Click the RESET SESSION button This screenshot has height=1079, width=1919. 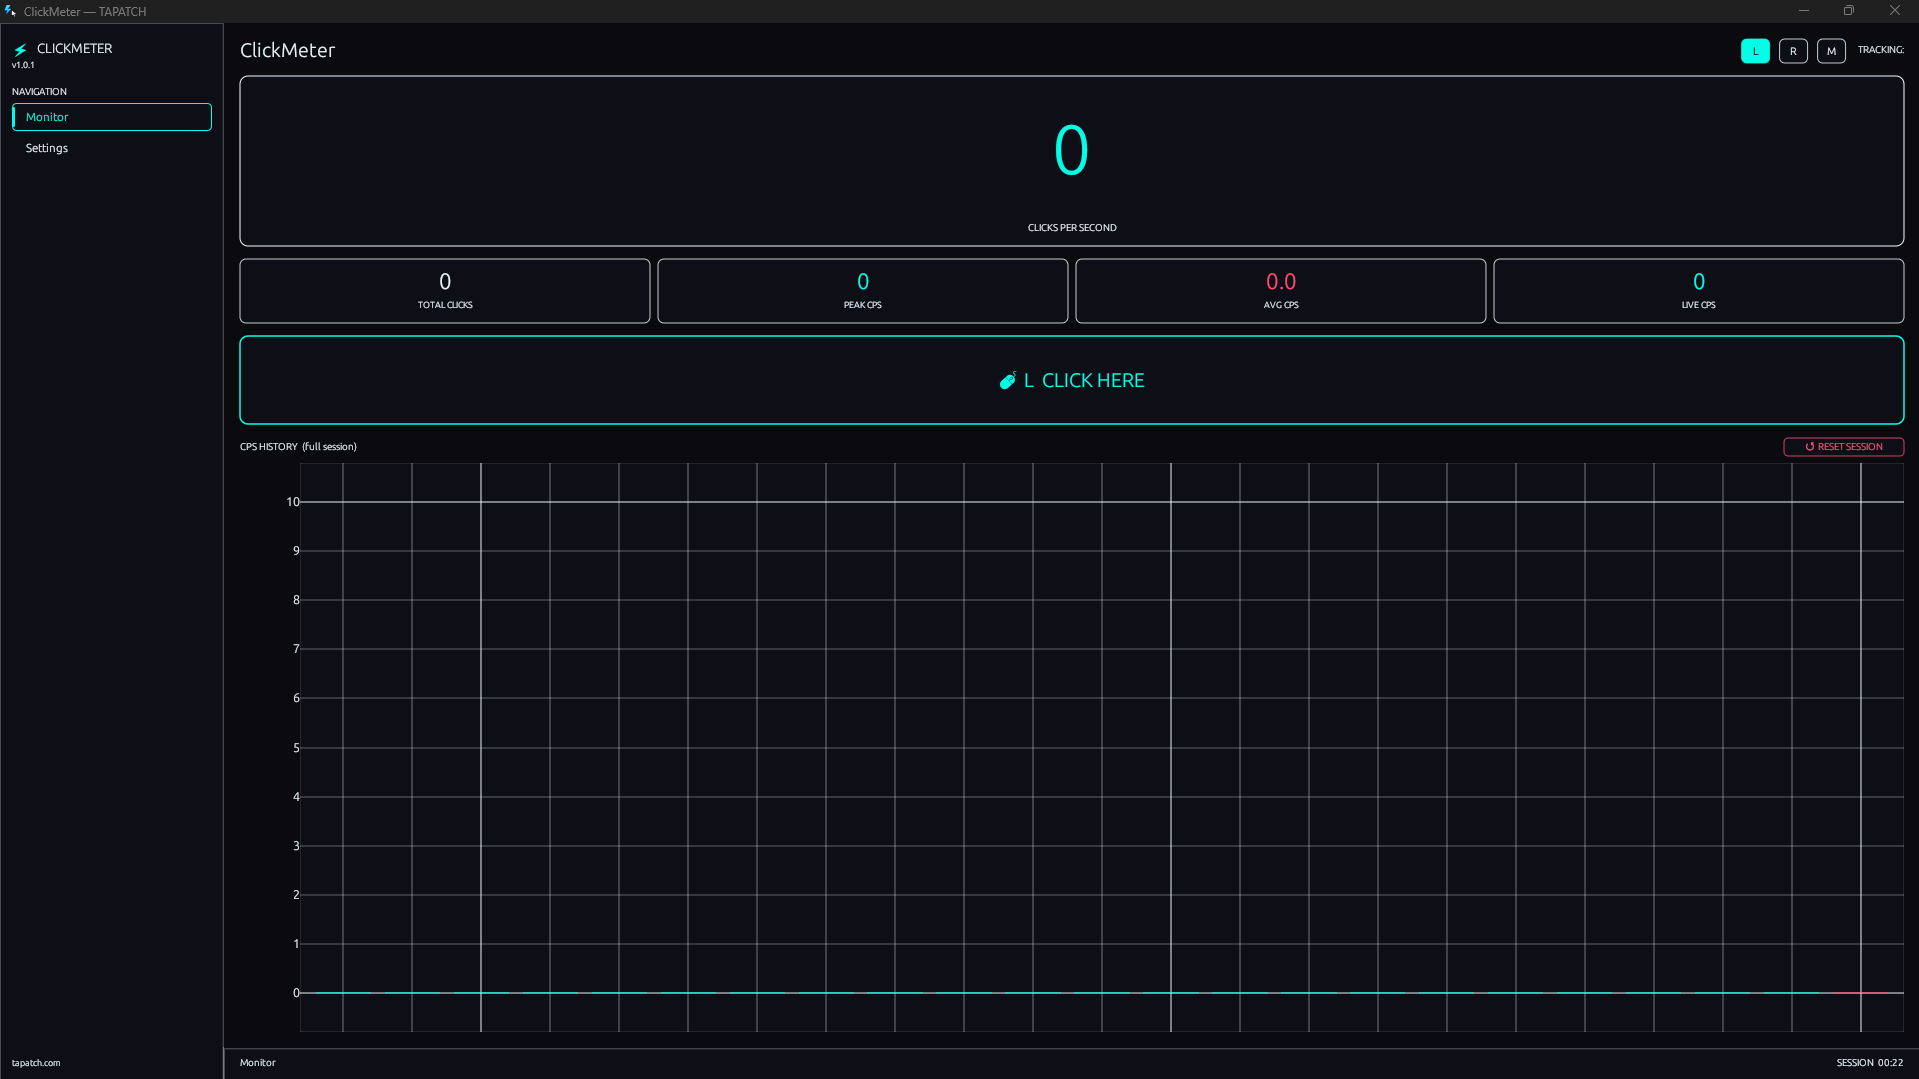click(x=1843, y=447)
